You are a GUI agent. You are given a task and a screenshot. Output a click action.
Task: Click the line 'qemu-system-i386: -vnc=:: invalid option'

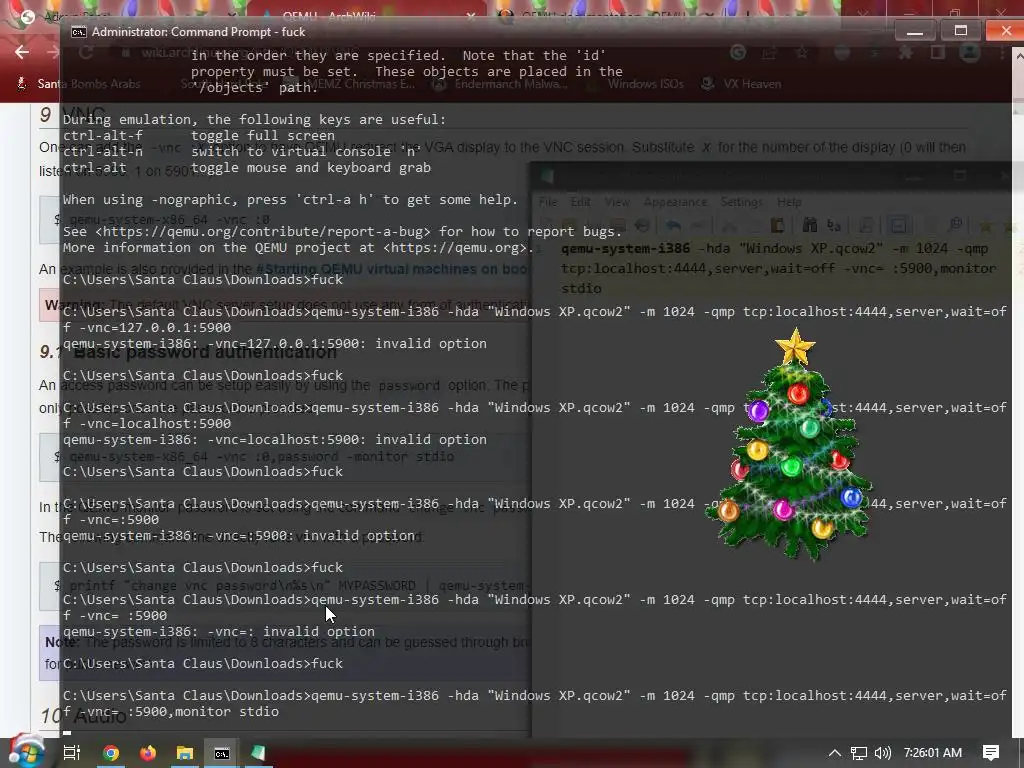pyautogui.click(x=219, y=632)
